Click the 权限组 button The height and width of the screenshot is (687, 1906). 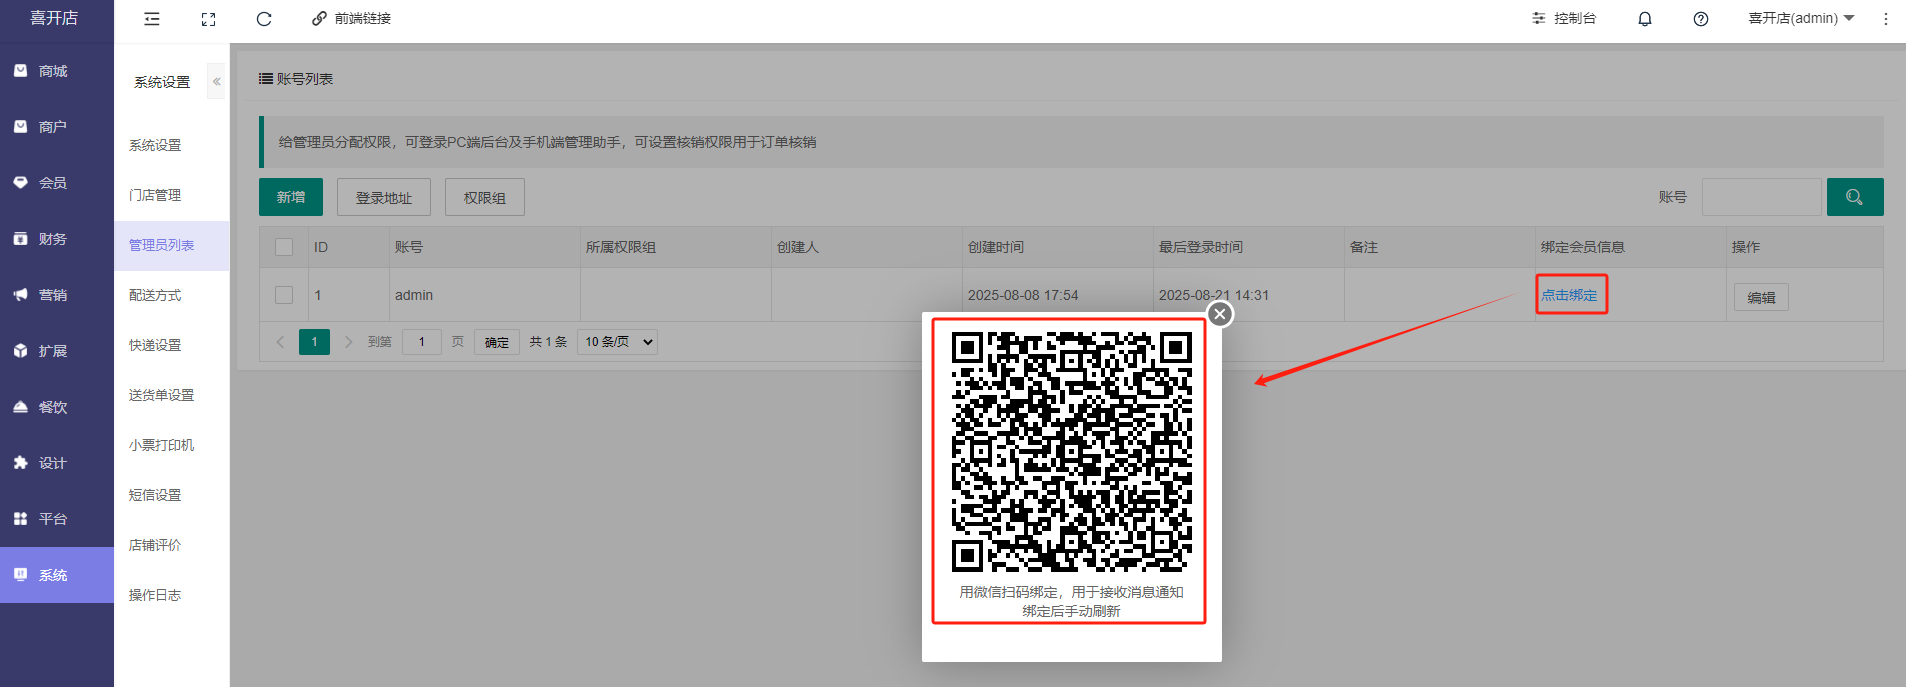tap(485, 197)
